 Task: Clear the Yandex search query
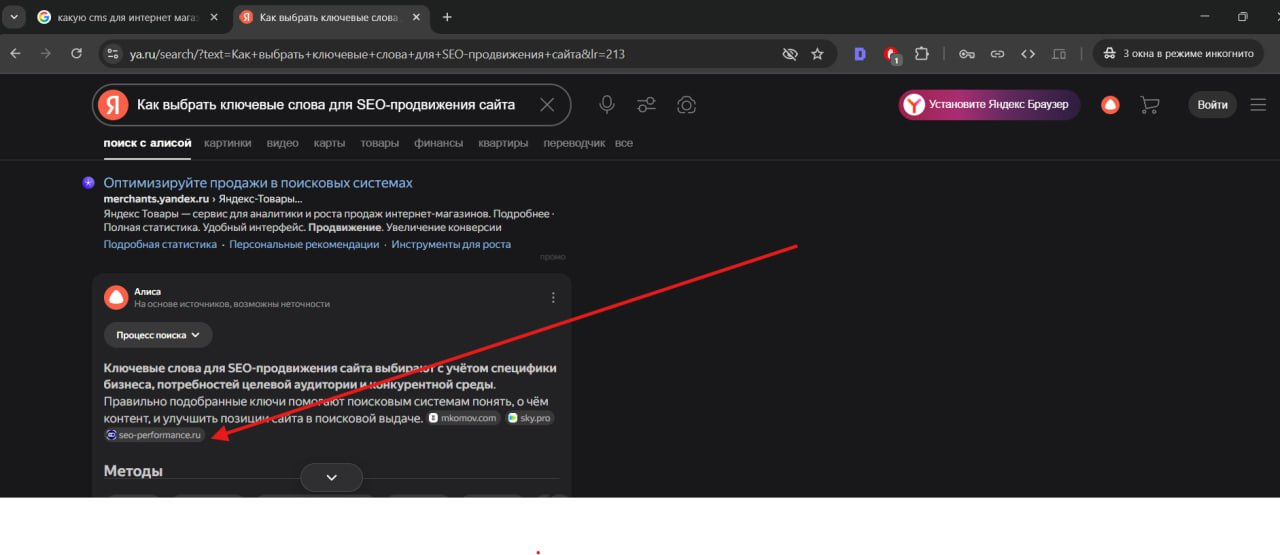(547, 105)
